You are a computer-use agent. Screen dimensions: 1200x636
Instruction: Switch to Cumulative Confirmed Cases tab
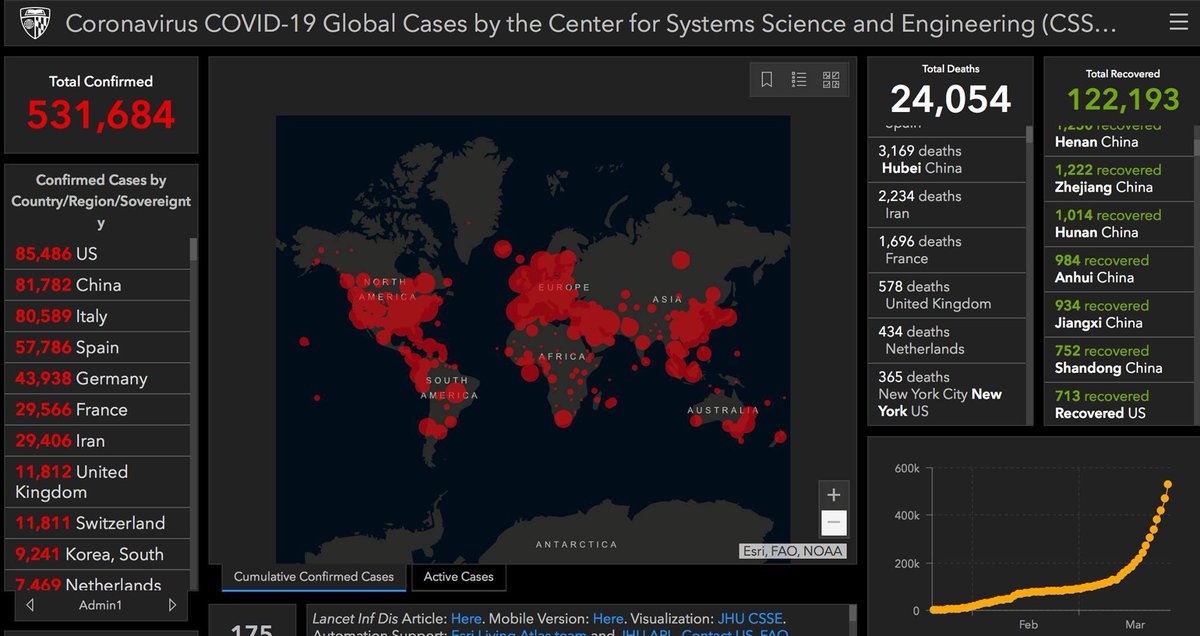coord(314,576)
